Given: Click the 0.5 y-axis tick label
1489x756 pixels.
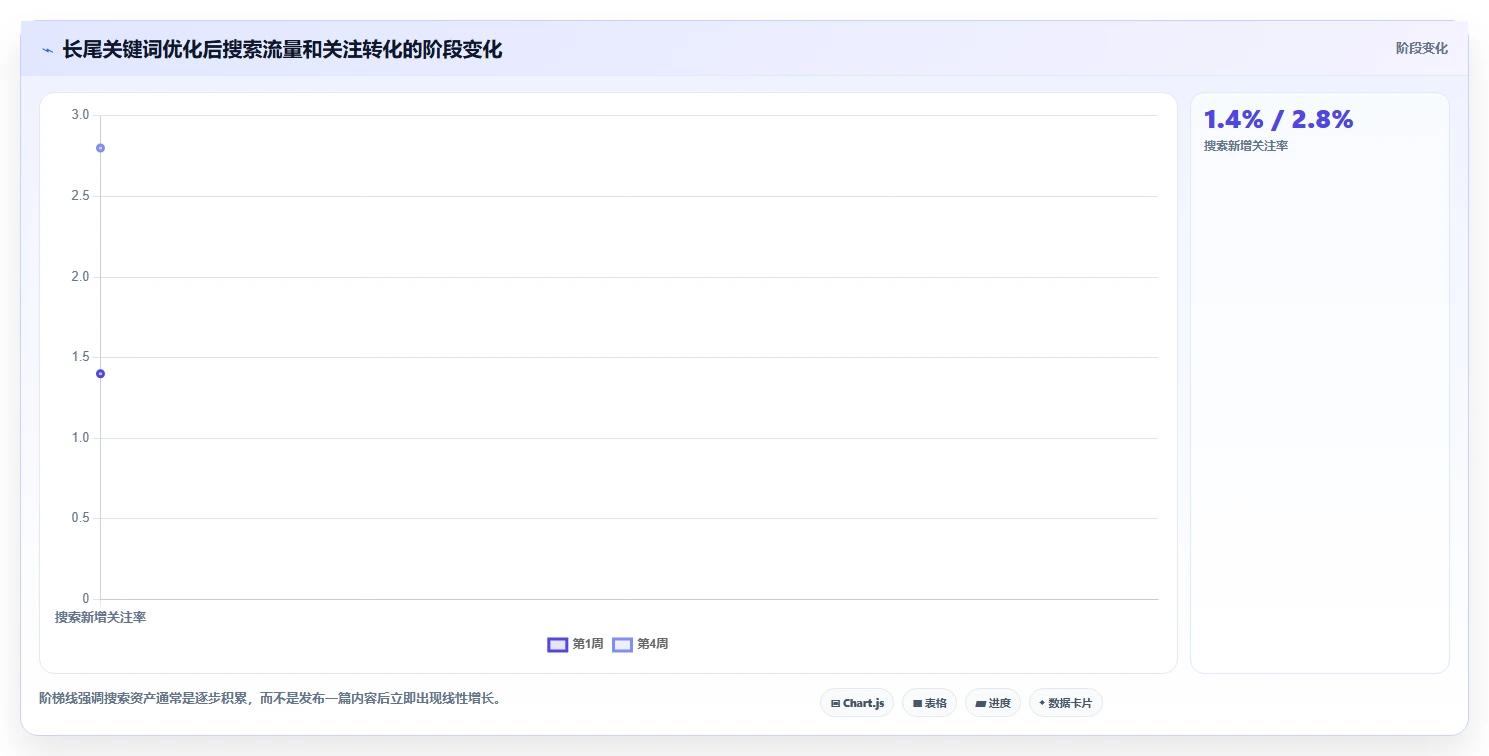Looking at the screenshot, I should pyautogui.click(x=80, y=518).
